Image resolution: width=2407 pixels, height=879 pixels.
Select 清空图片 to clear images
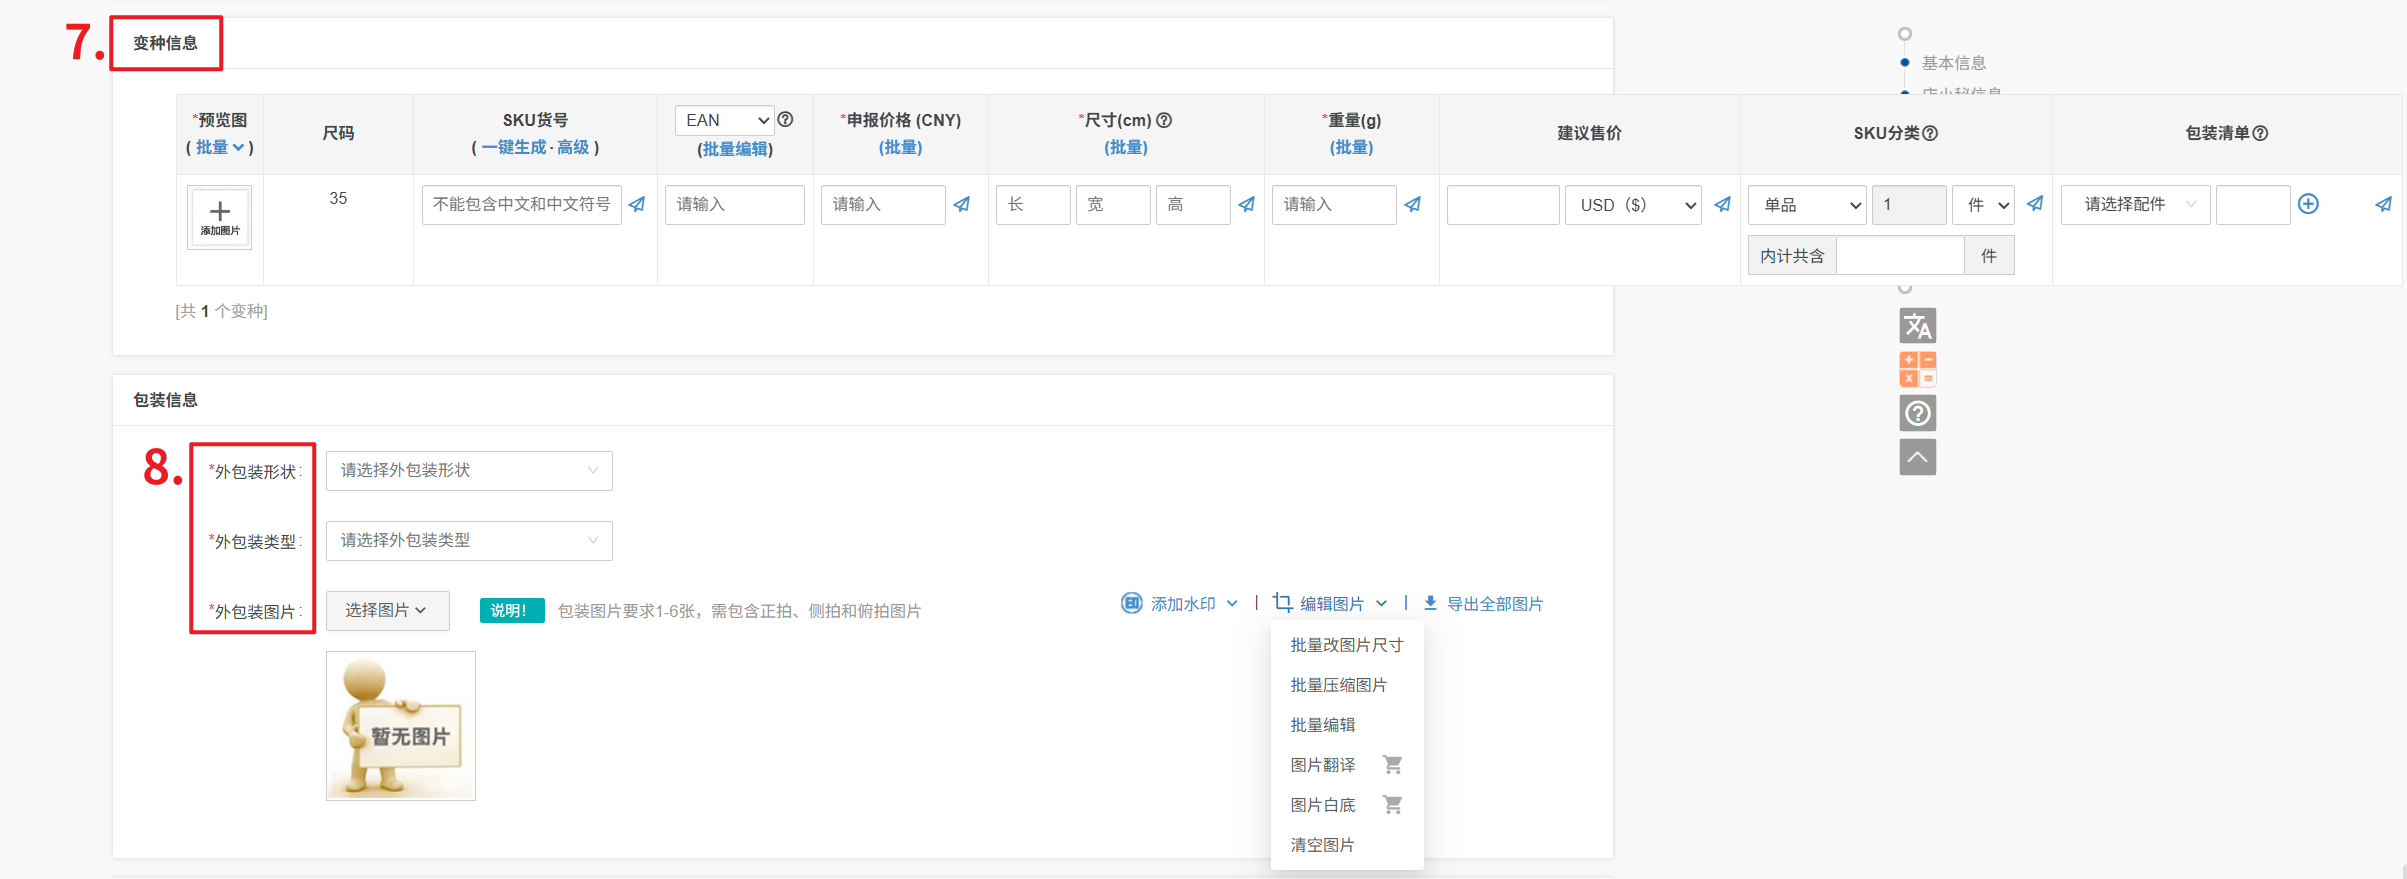click(1322, 845)
